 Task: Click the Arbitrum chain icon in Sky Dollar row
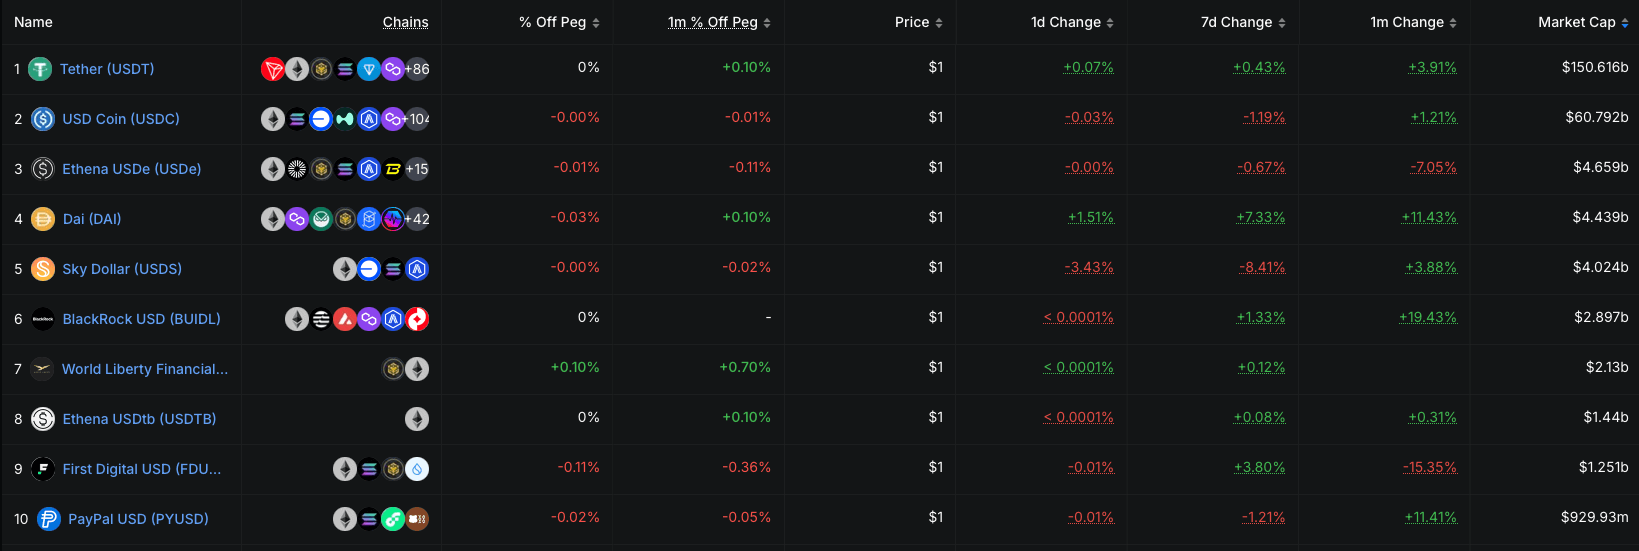point(417,269)
